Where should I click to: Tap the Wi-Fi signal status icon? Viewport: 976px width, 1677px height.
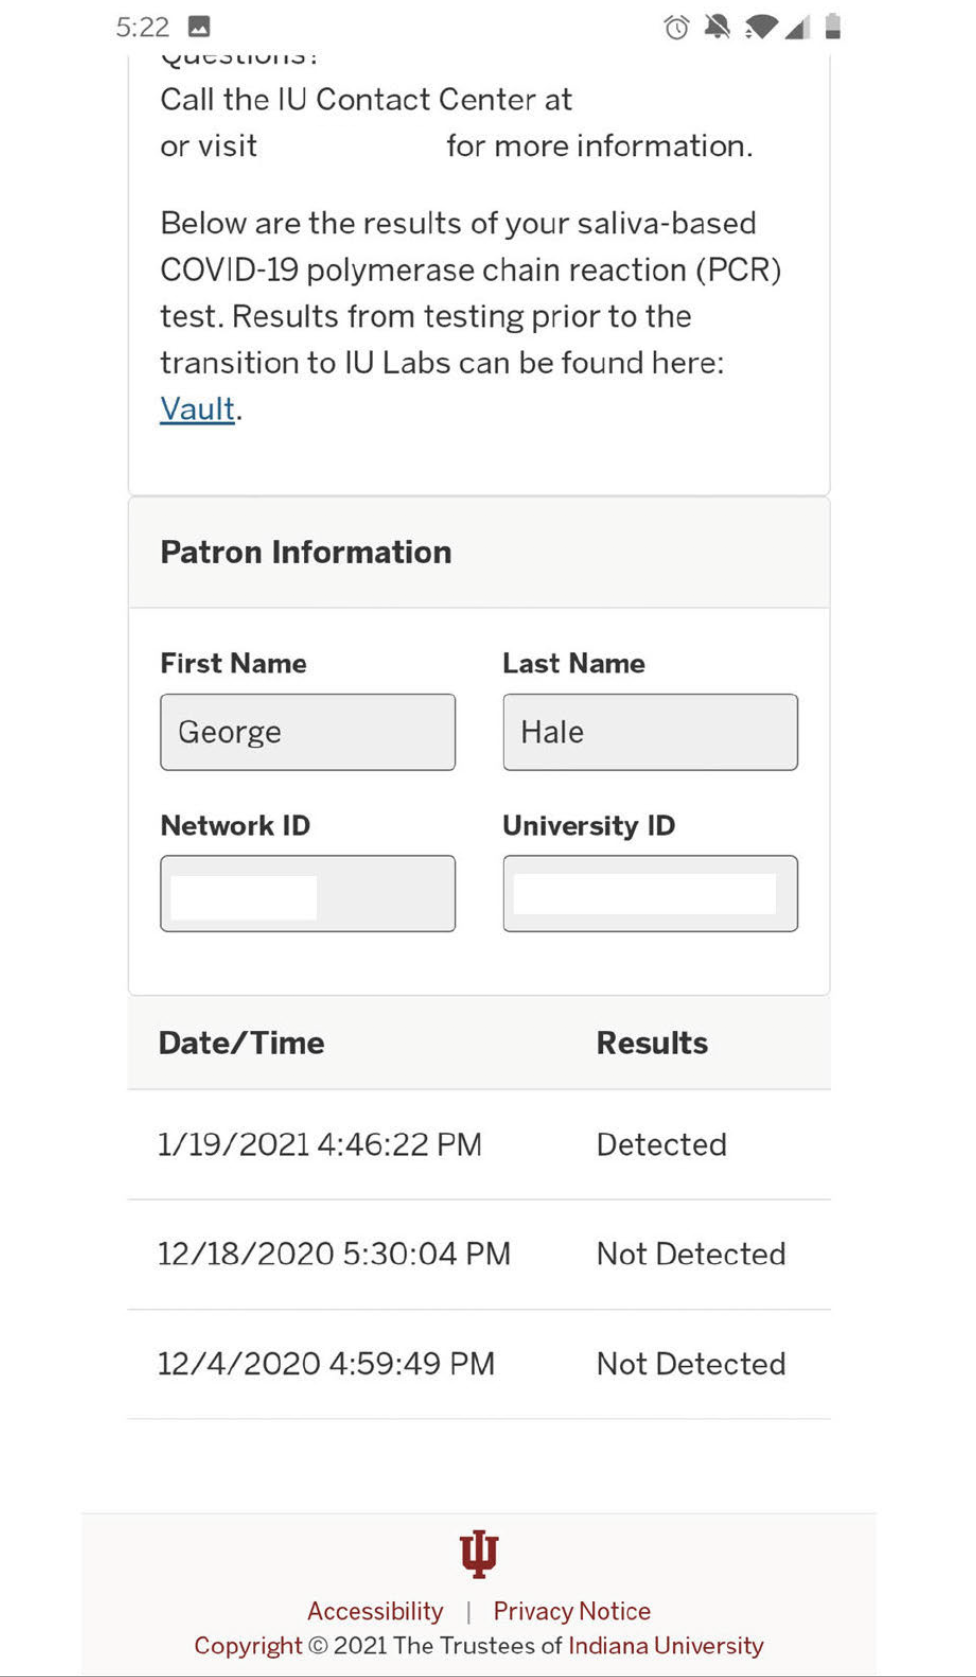click(x=761, y=27)
